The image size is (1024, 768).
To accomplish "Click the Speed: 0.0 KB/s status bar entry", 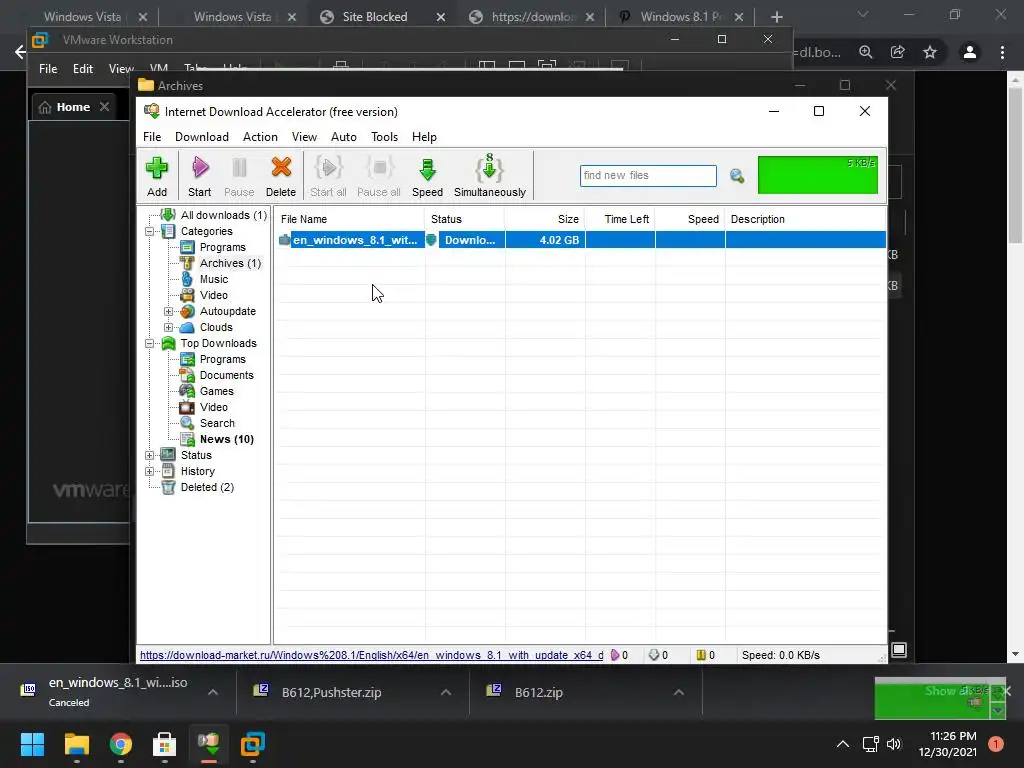I will pos(780,655).
